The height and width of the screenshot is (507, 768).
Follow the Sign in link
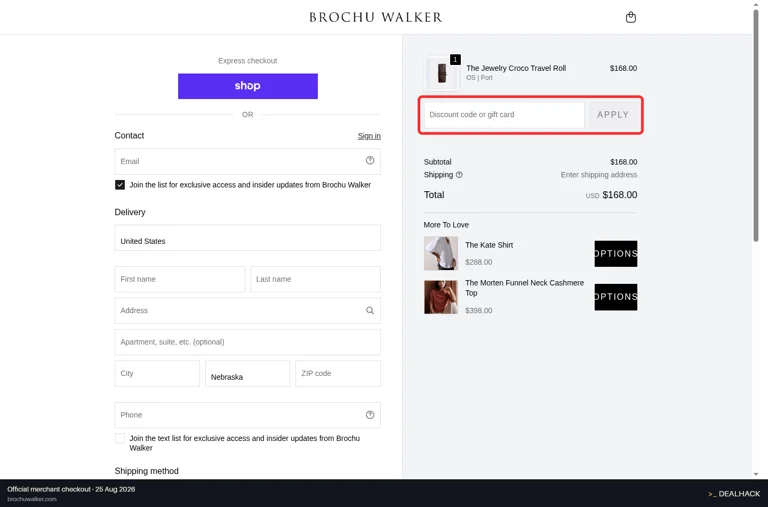click(369, 136)
